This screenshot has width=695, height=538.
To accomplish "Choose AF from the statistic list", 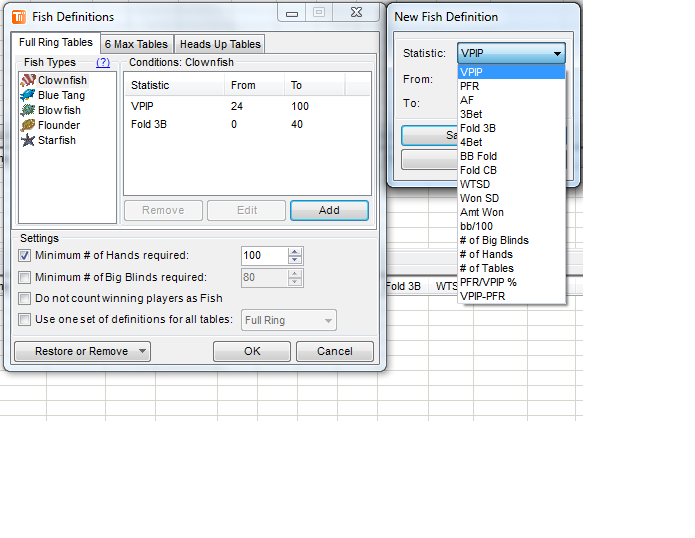I will click(511, 100).
